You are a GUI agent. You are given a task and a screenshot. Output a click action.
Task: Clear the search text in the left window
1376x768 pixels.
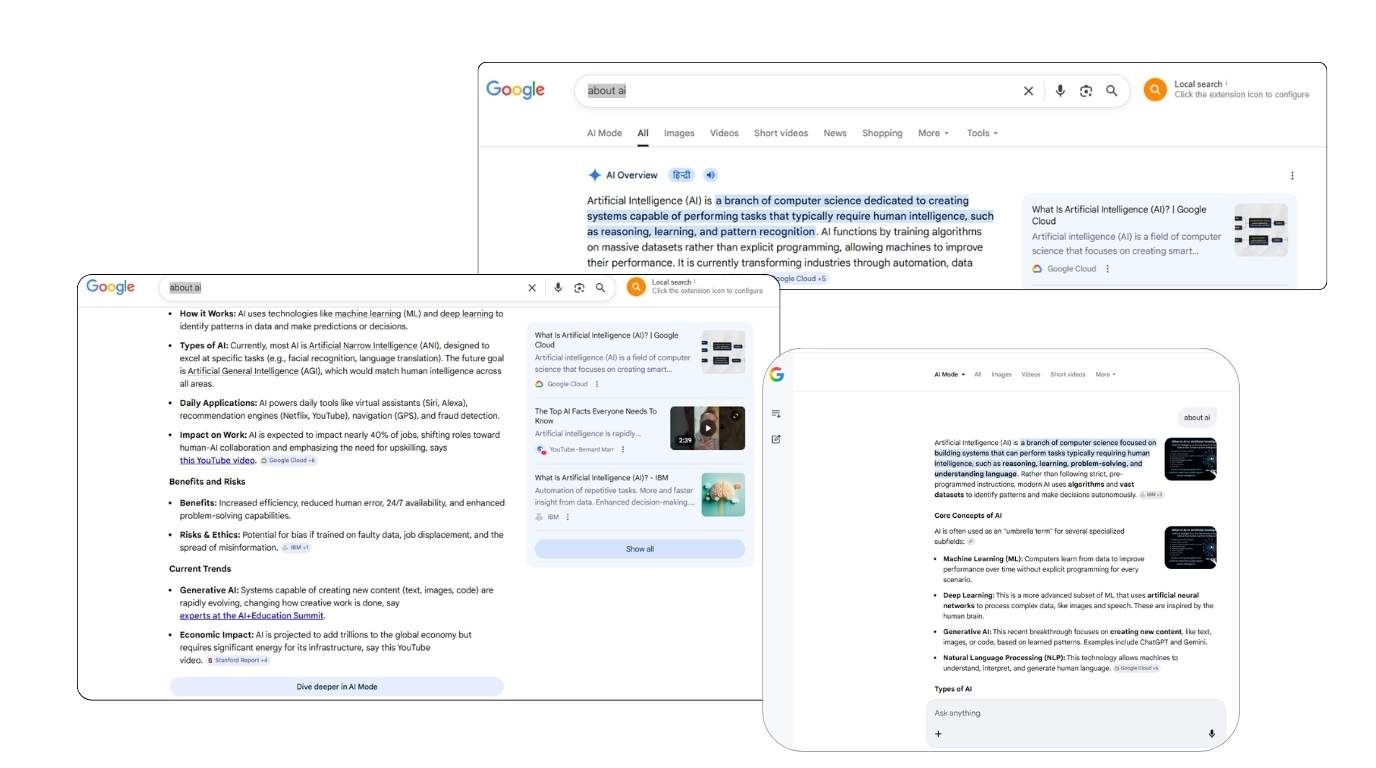[532, 288]
